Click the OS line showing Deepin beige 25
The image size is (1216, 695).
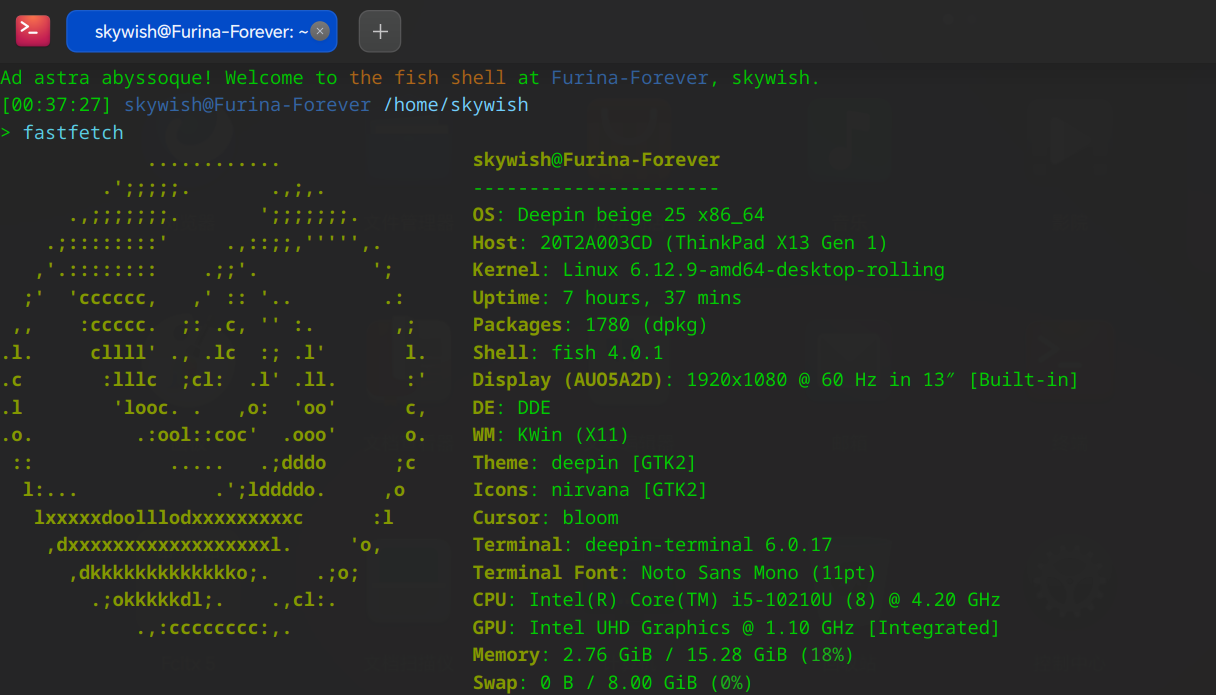[618, 215]
